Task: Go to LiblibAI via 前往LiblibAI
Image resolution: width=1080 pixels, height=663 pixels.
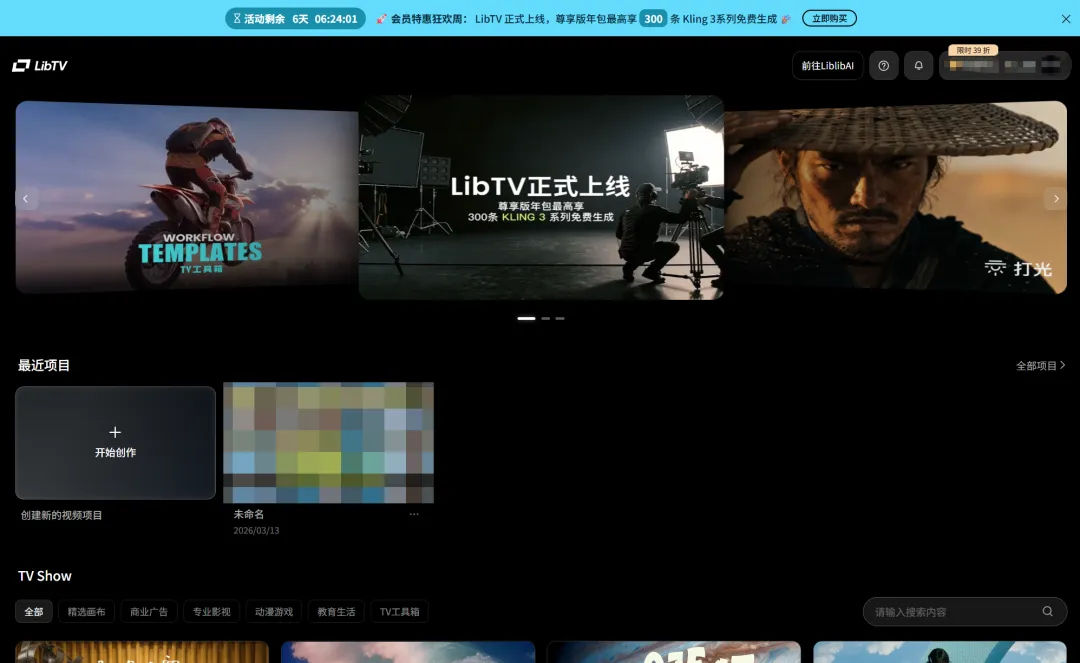Action: pos(827,65)
